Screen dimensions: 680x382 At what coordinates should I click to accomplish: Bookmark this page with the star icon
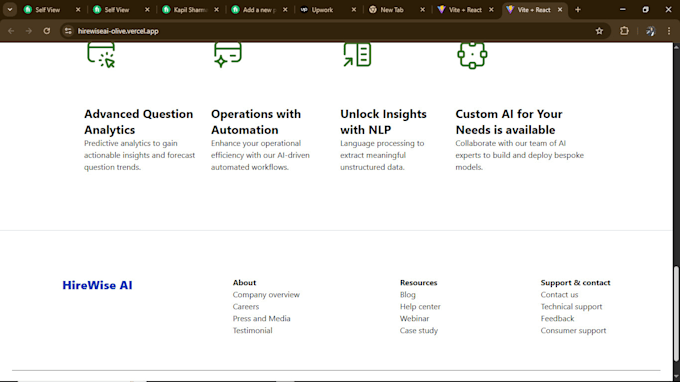pos(599,31)
